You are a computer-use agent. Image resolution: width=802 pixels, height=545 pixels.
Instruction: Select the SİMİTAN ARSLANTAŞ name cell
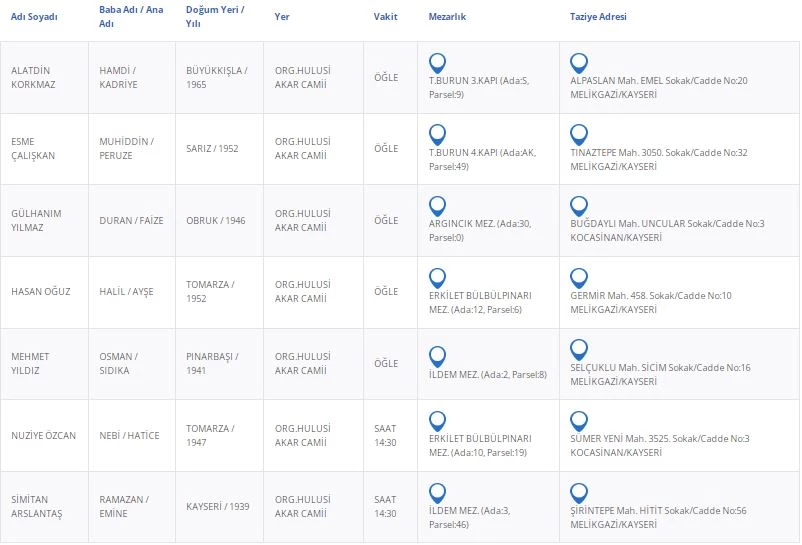[x=36, y=506]
